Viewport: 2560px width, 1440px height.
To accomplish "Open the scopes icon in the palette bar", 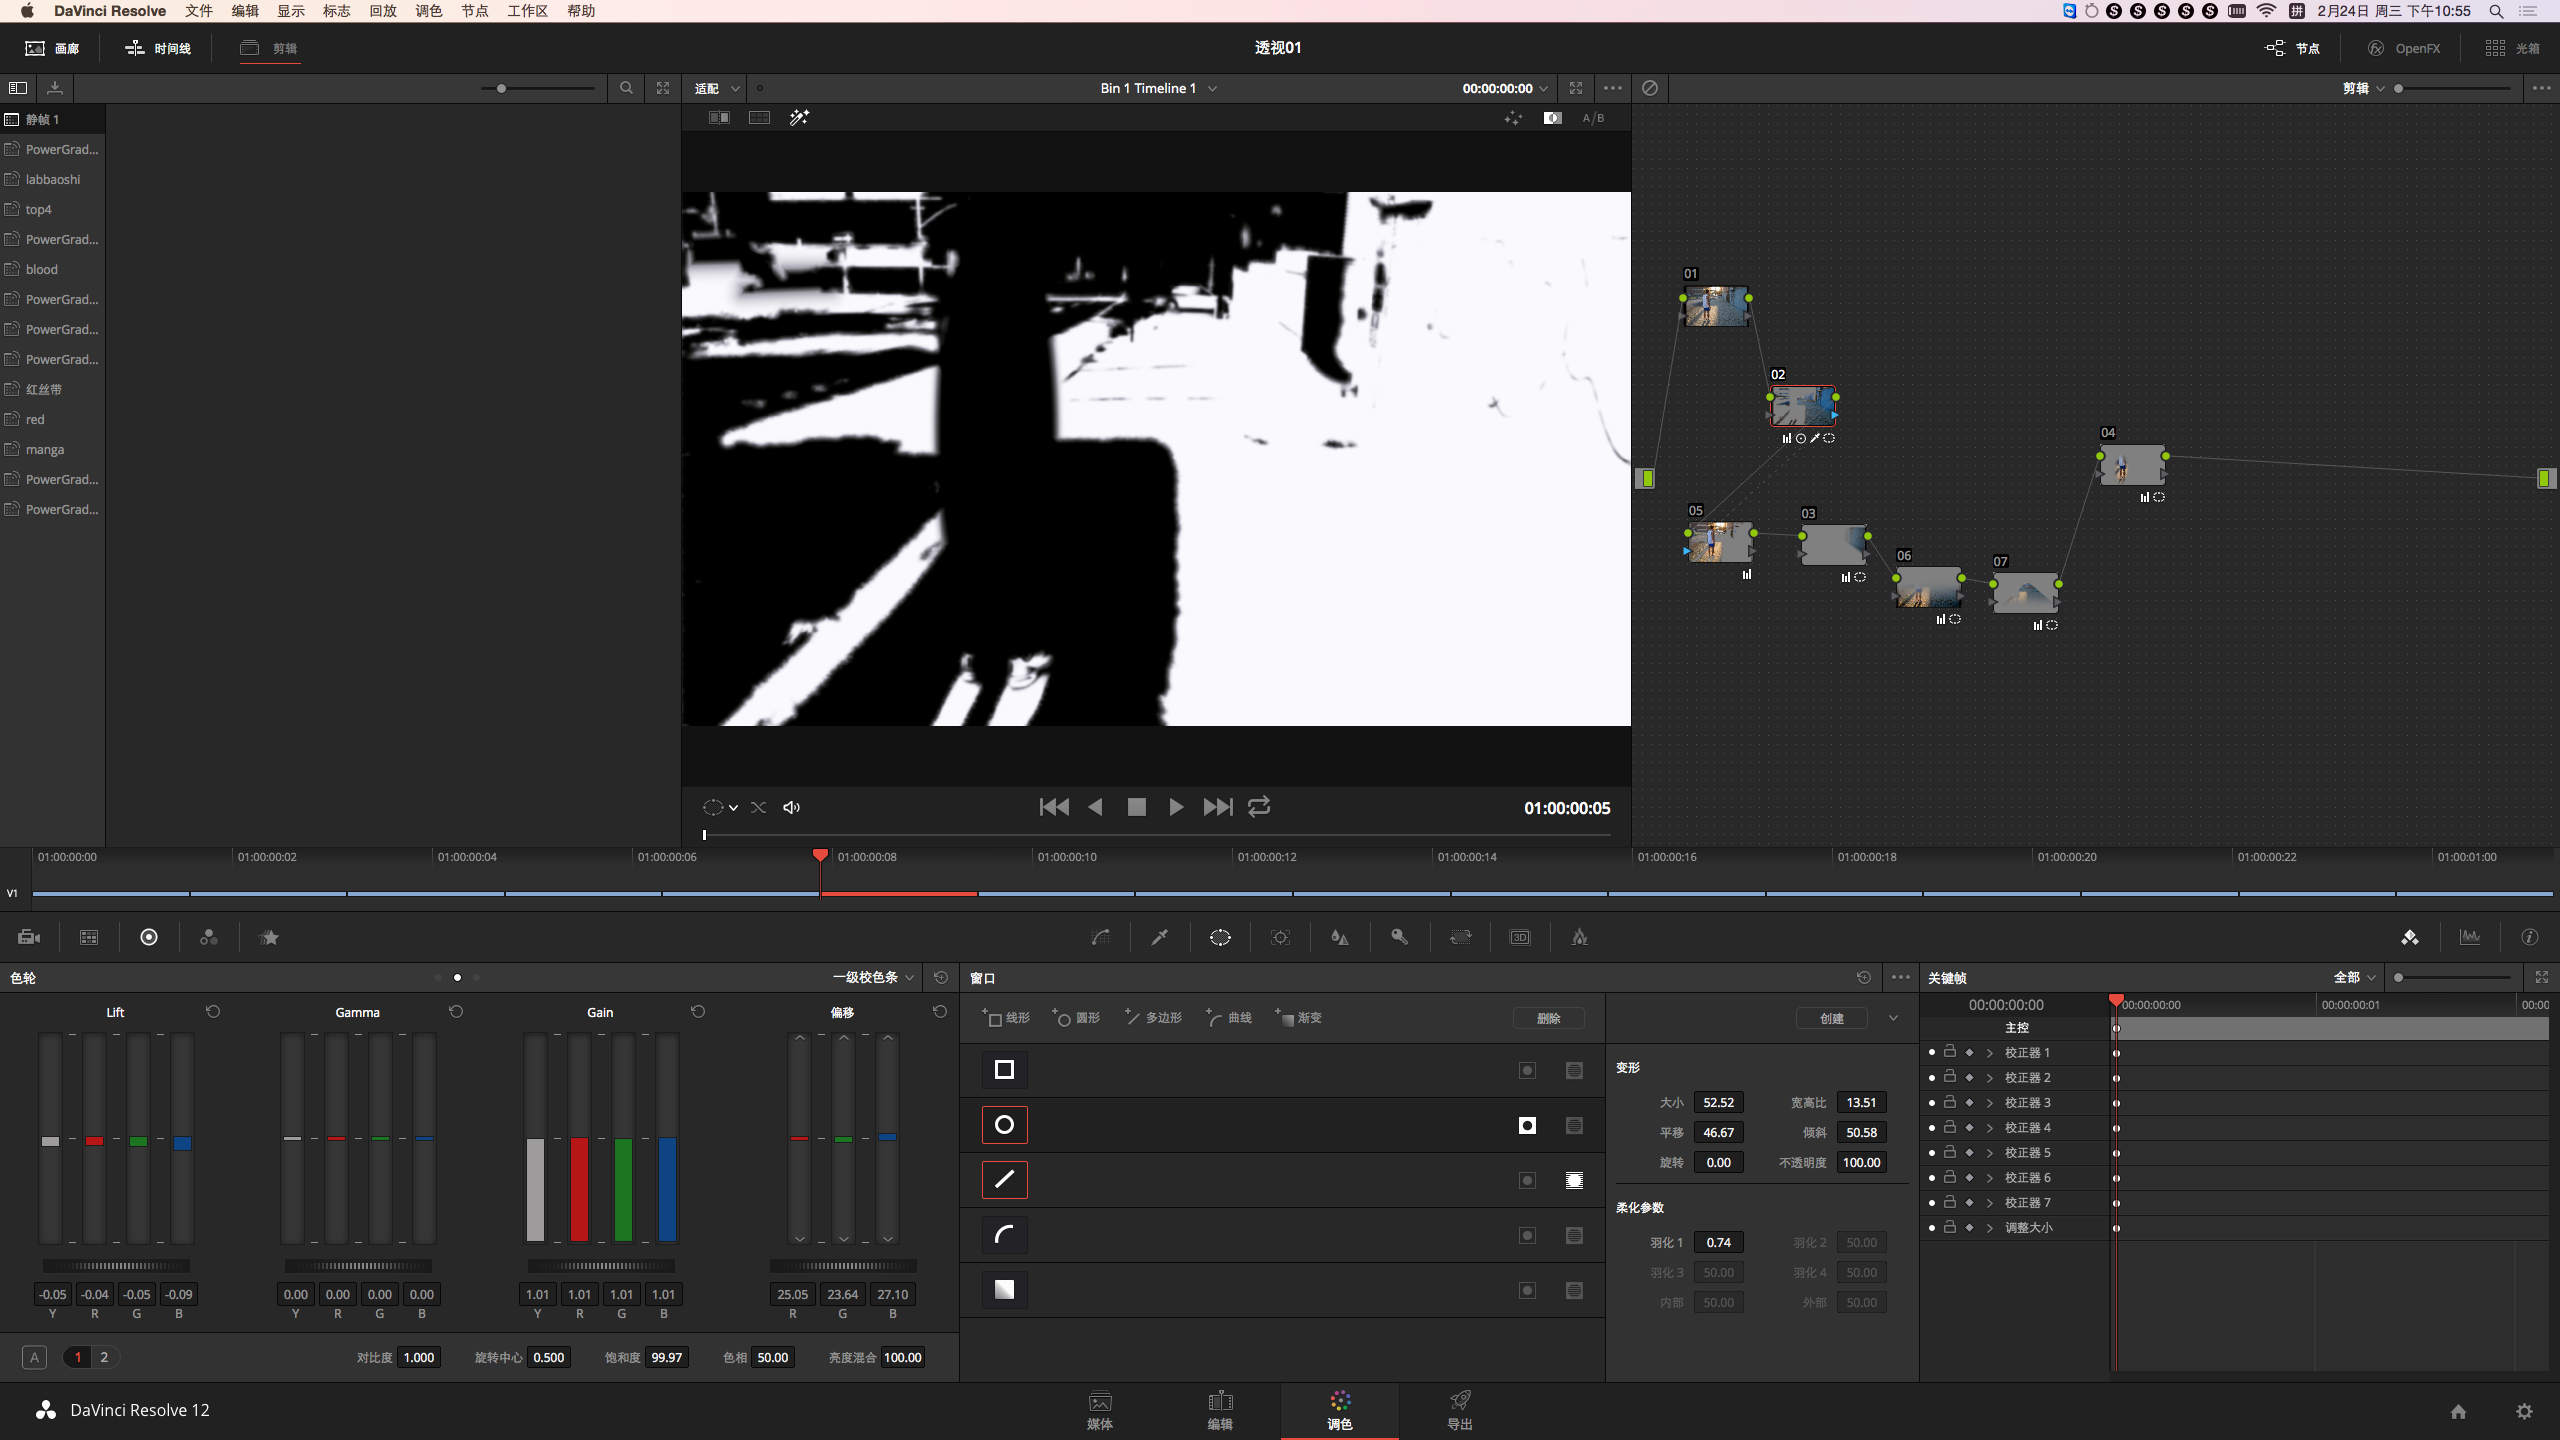I will pos(2470,937).
